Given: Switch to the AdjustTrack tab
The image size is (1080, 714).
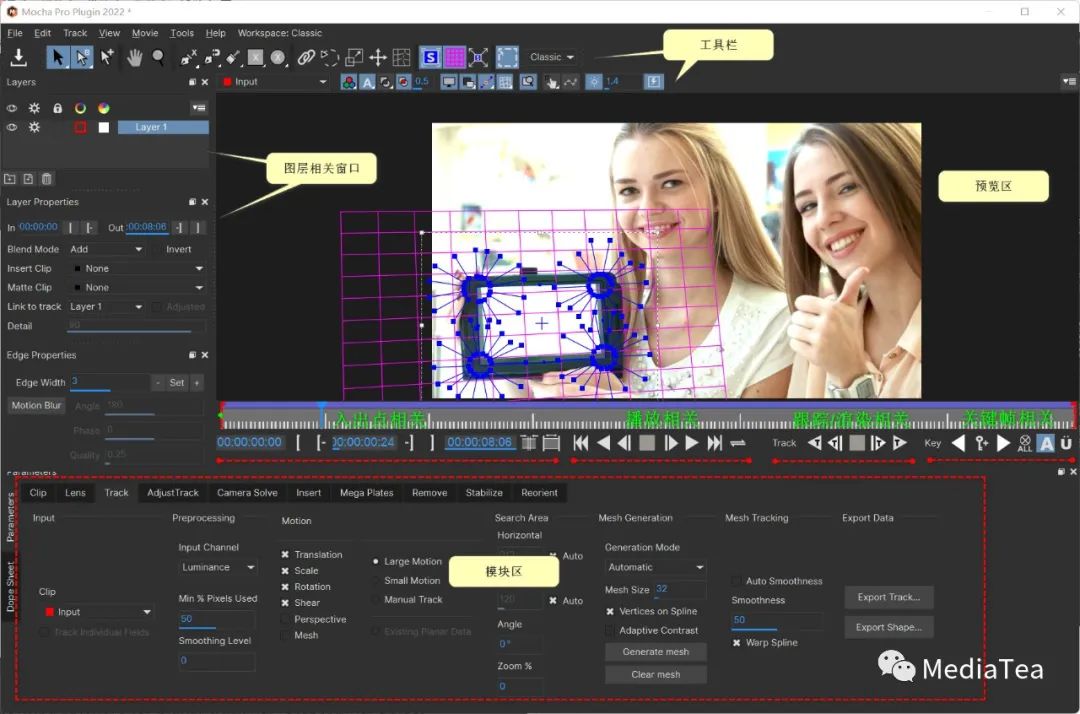Looking at the screenshot, I should click(173, 493).
